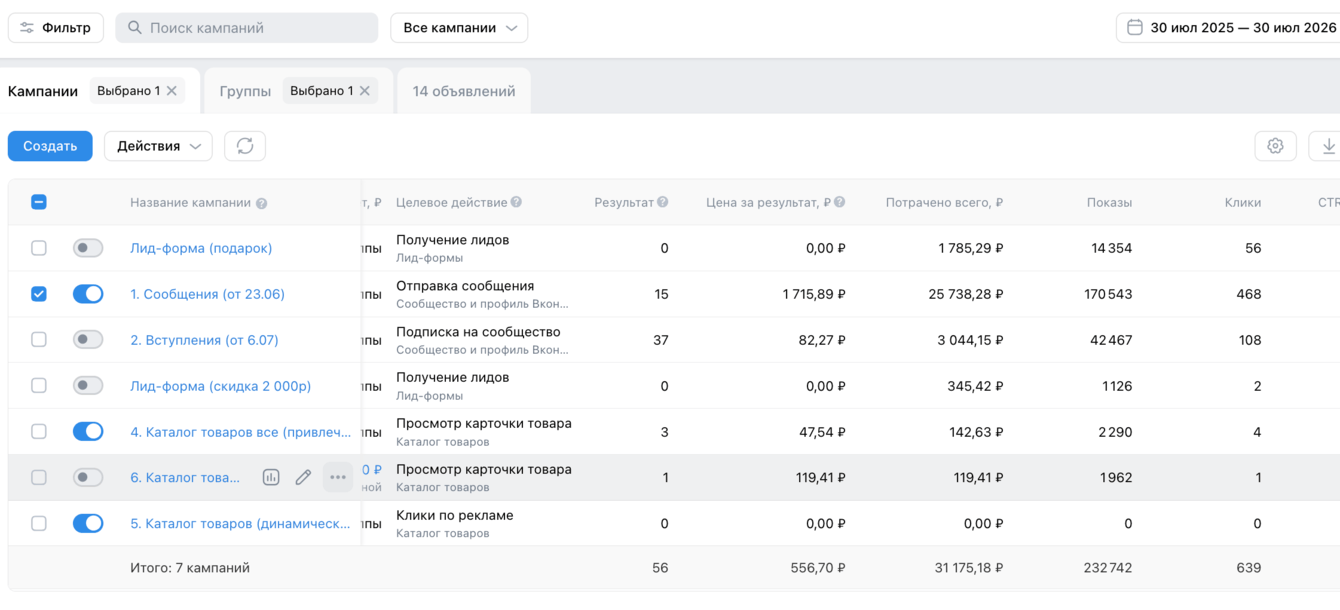Screen dimensions: 1340x610
Task: Click the download export icon
Action: click(x=1328, y=146)
